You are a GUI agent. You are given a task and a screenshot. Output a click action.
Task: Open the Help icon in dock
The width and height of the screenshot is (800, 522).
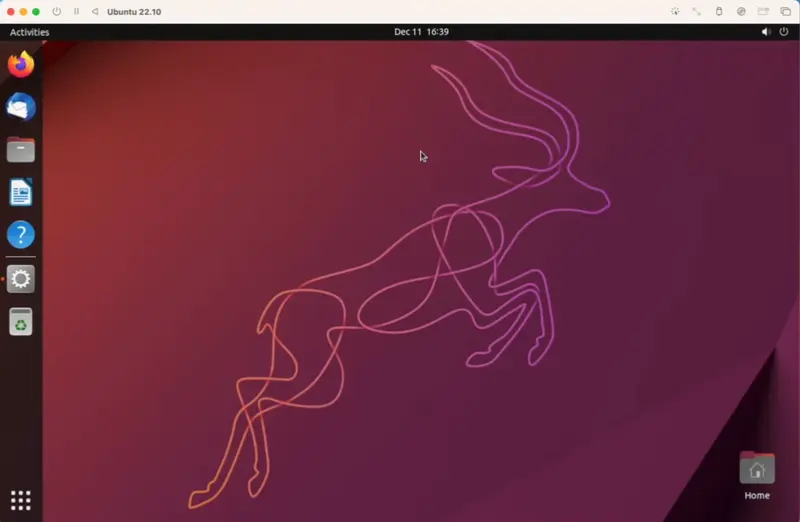pyautogui.click(x=21, y=235)
